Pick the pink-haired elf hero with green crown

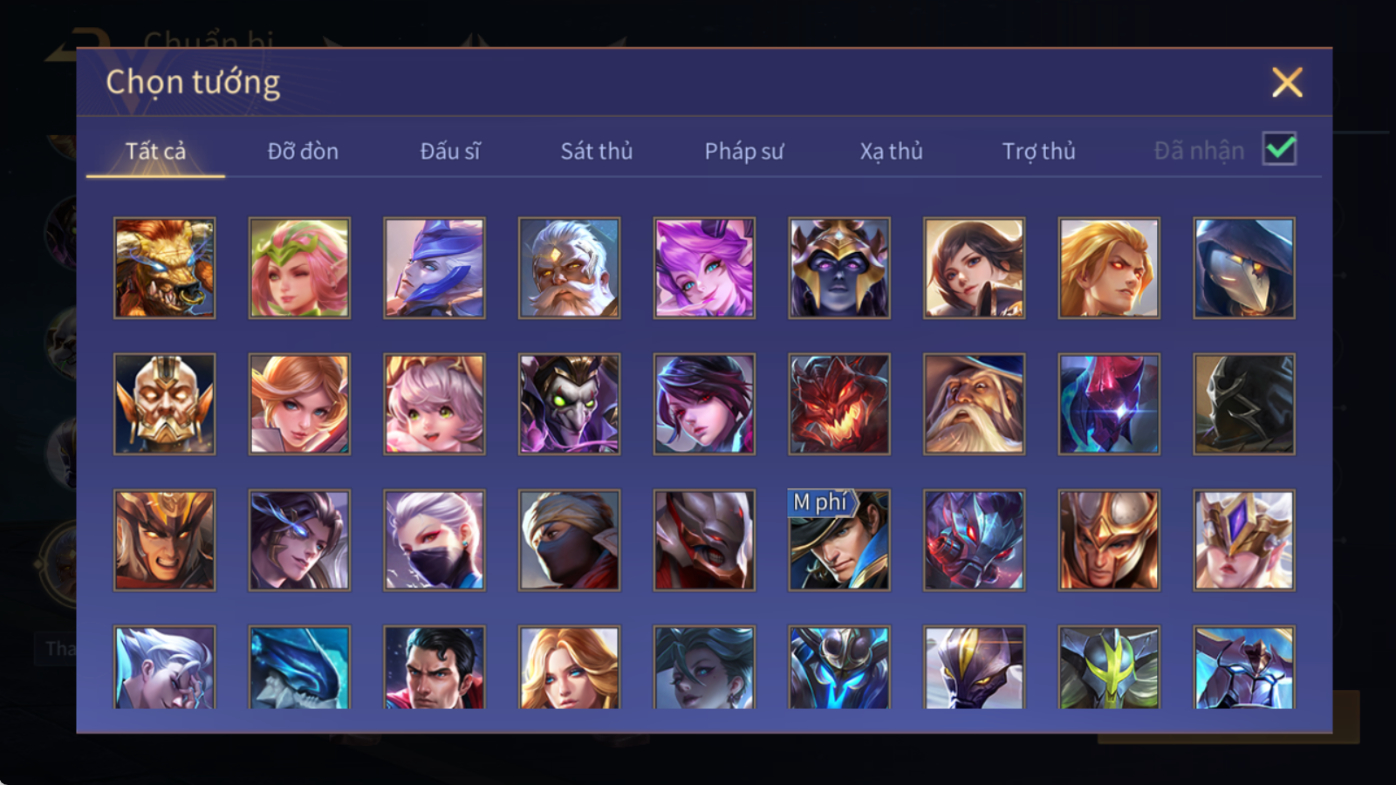click(x=299, y=268)
